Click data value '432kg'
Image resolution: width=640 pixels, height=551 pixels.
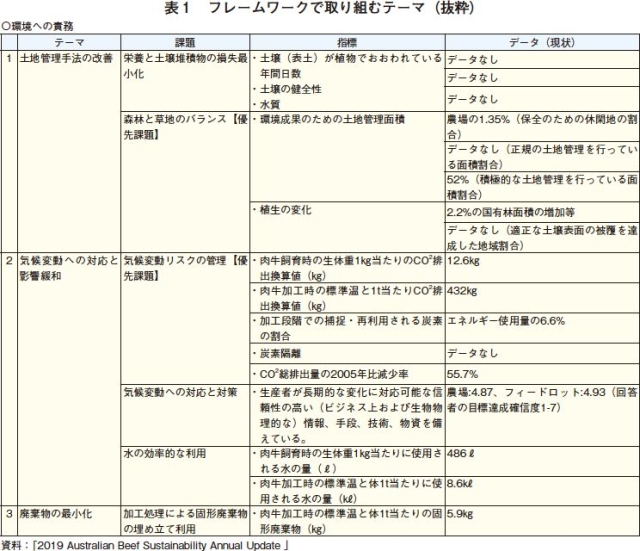462,291
